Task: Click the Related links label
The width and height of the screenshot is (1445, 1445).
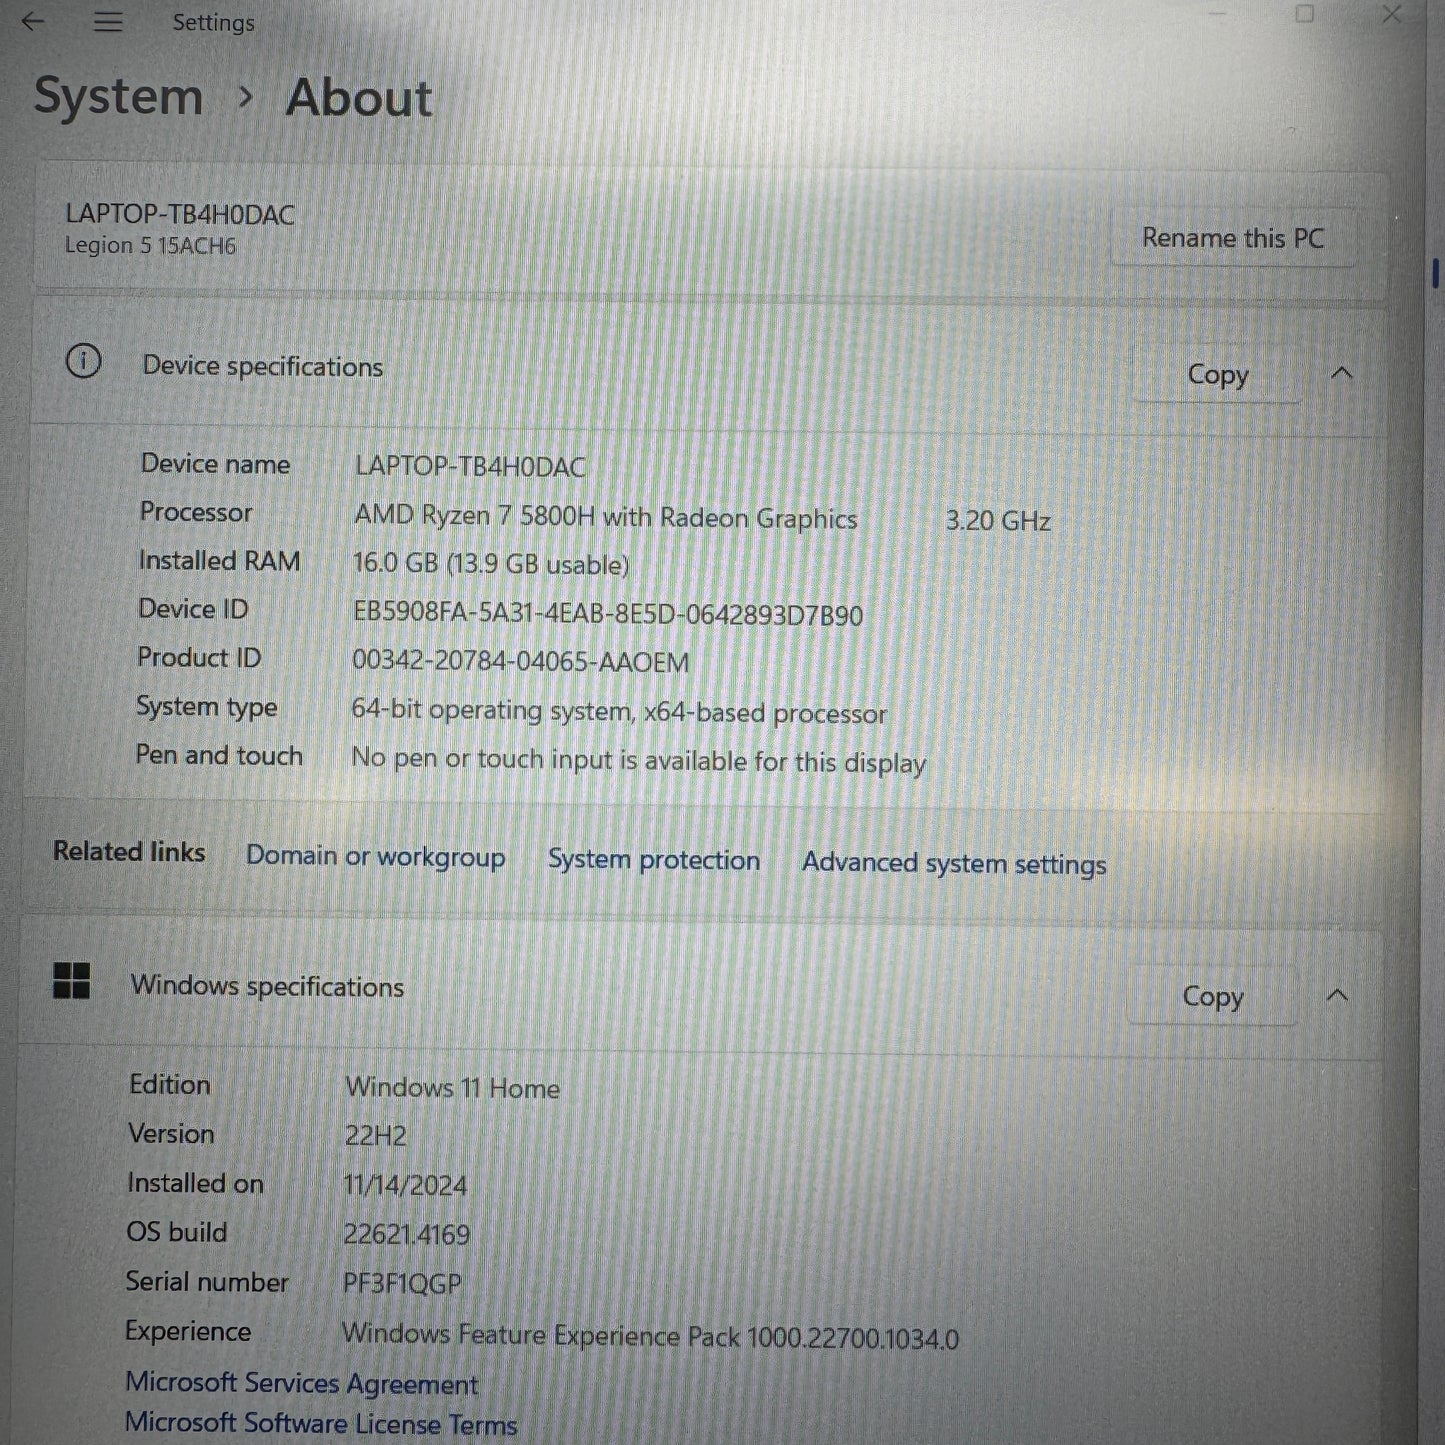Action: pyautogui.click(x=129, y=851)
